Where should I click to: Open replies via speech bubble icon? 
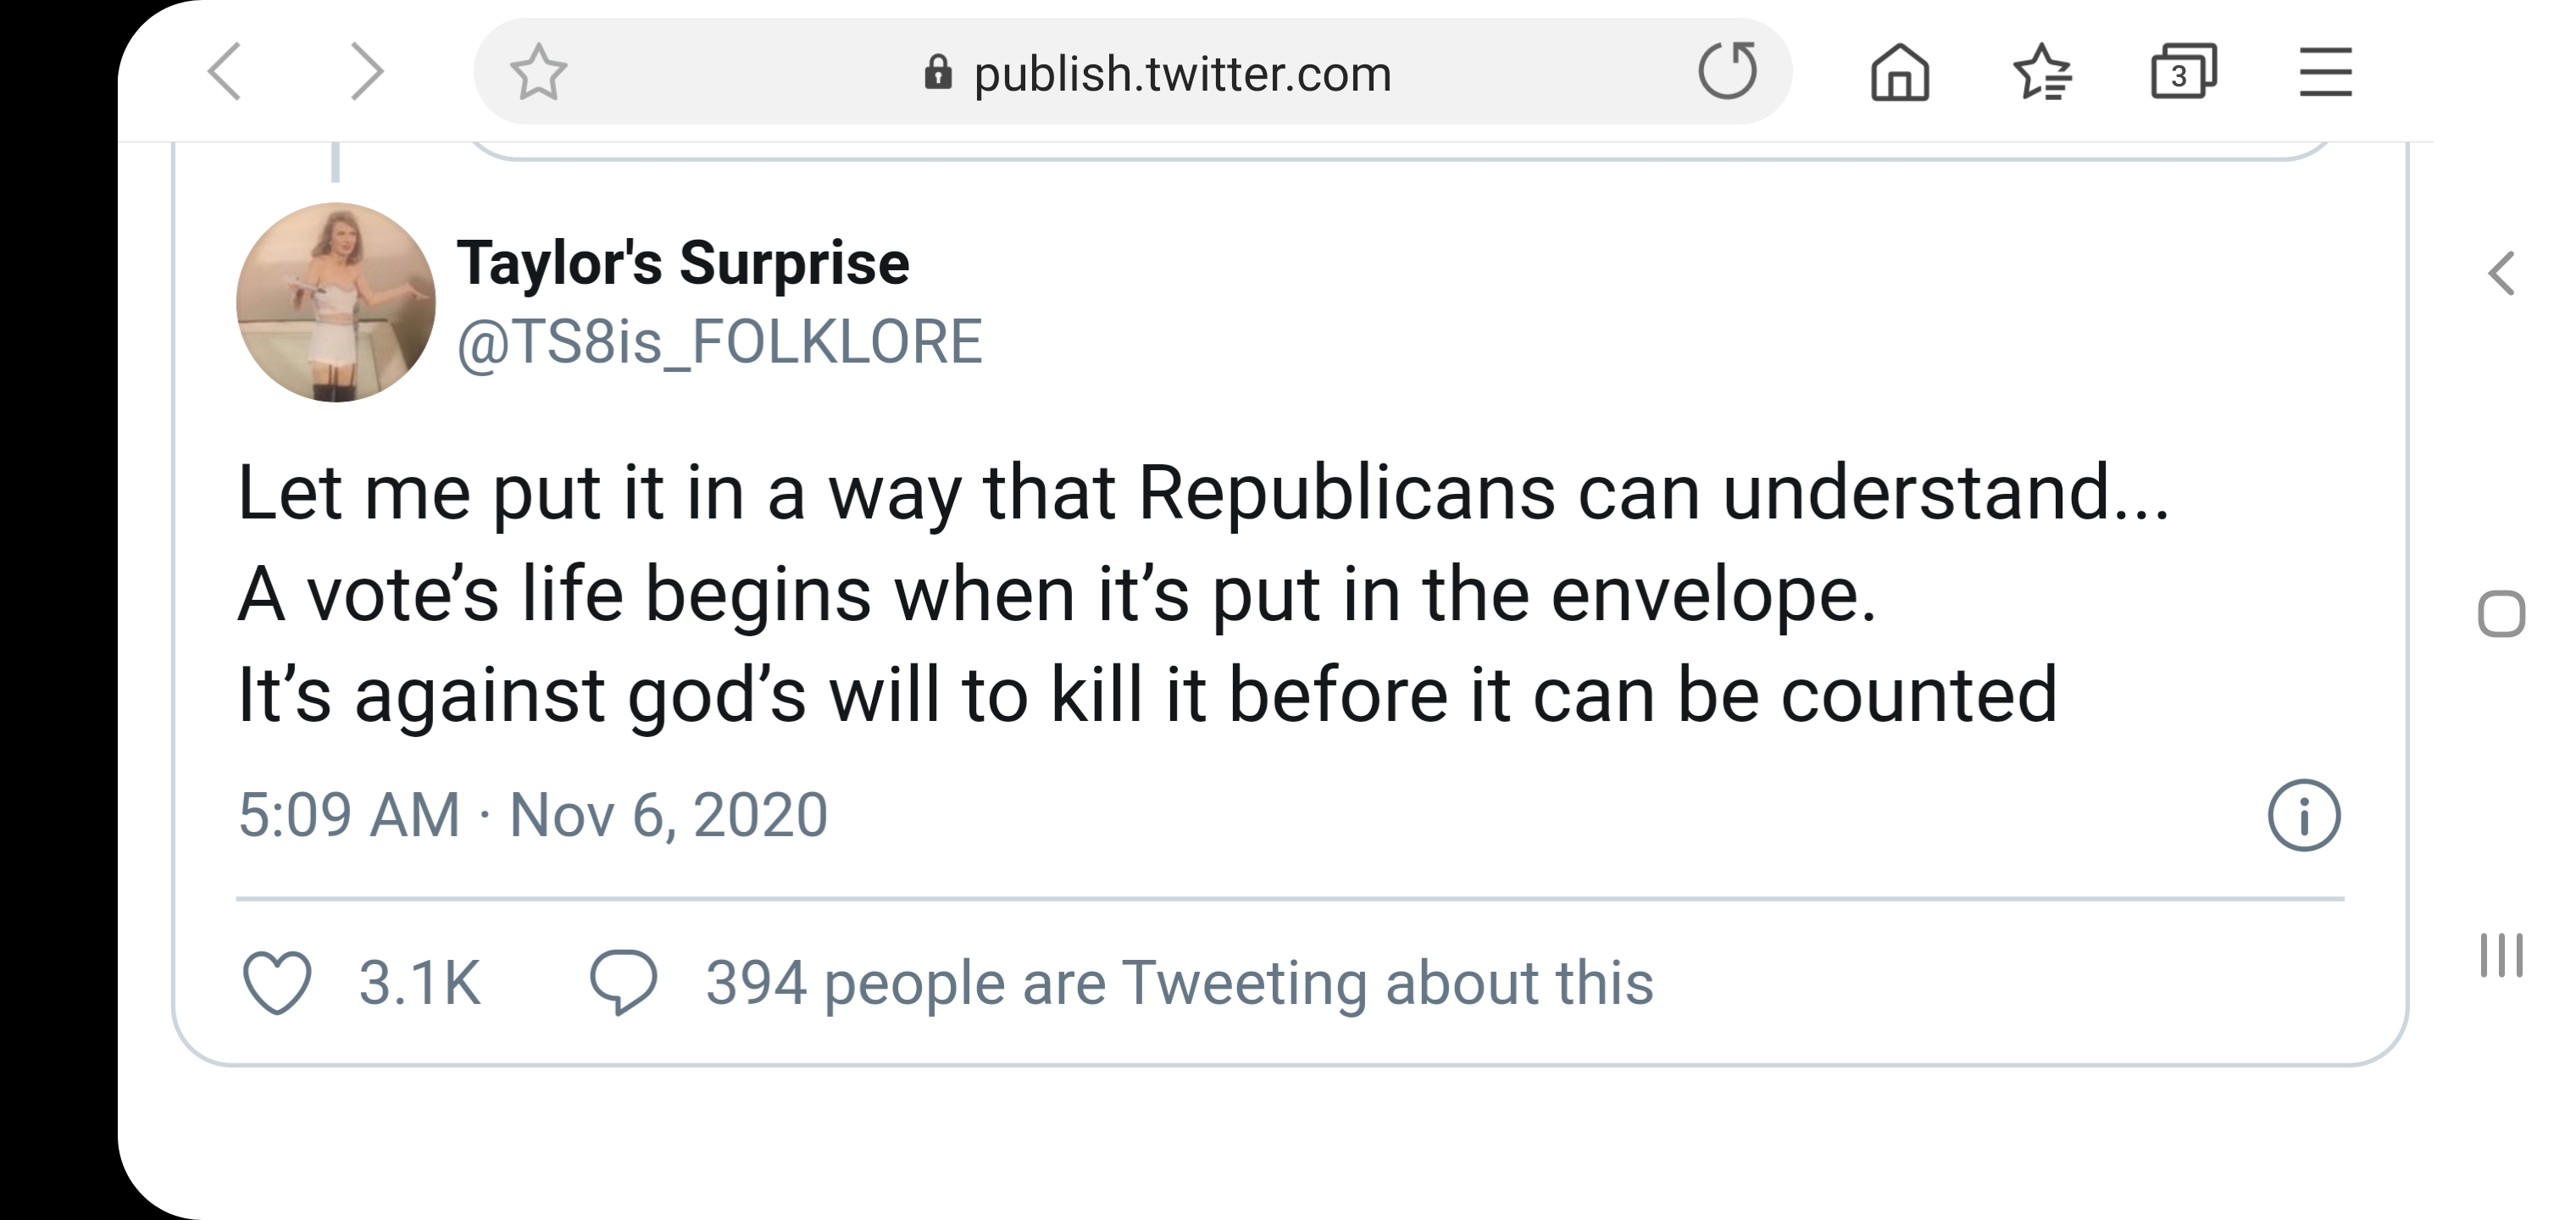[623, 983]
